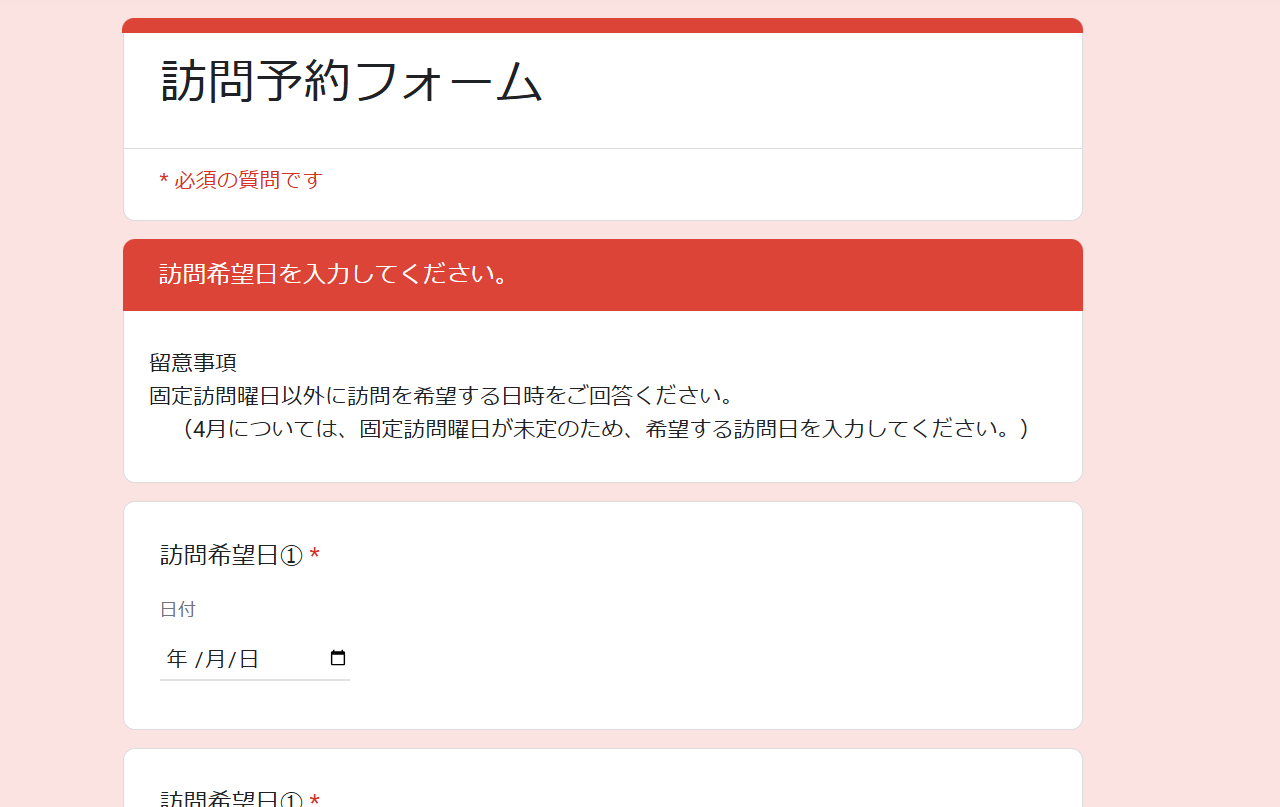Click inside the 年/月/日 date input
This screenshot has height=807, width=1280.
point(230,658)
